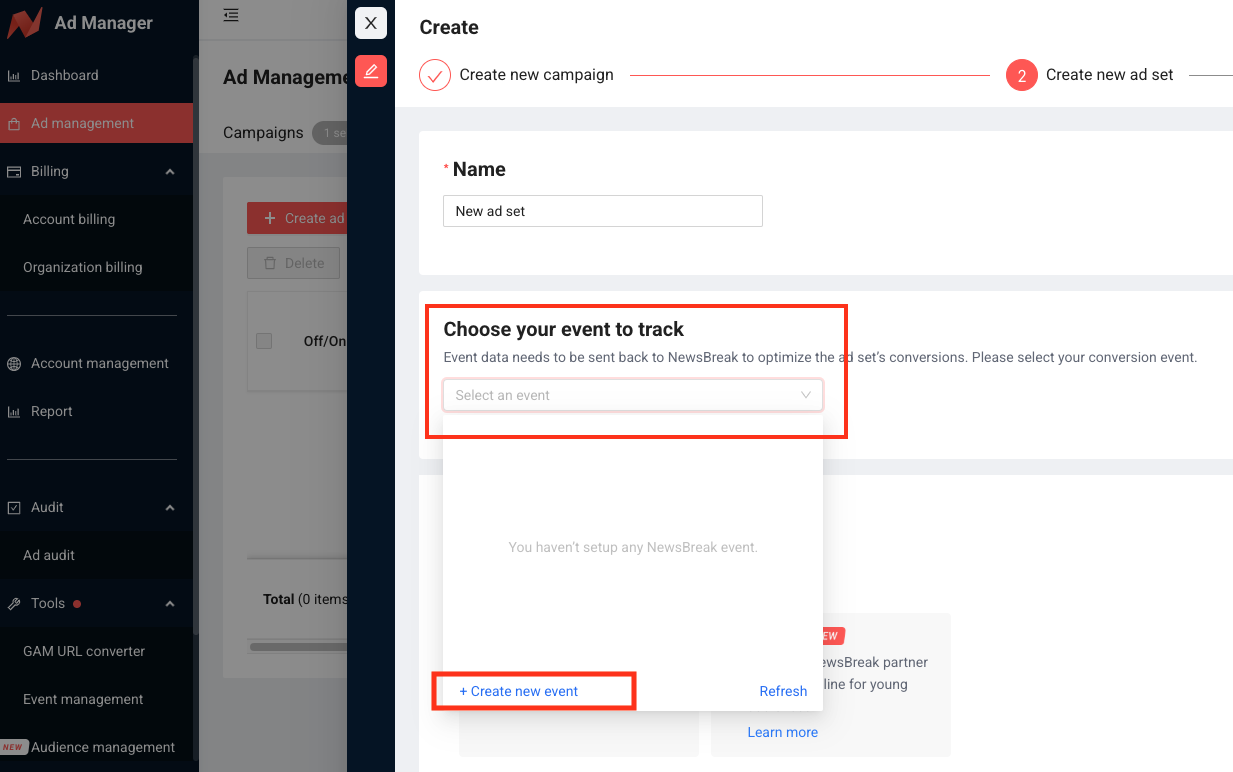Click the Tools wrench icon
The height and width of the screenshot is (772, 1233).
pos(14,604)
